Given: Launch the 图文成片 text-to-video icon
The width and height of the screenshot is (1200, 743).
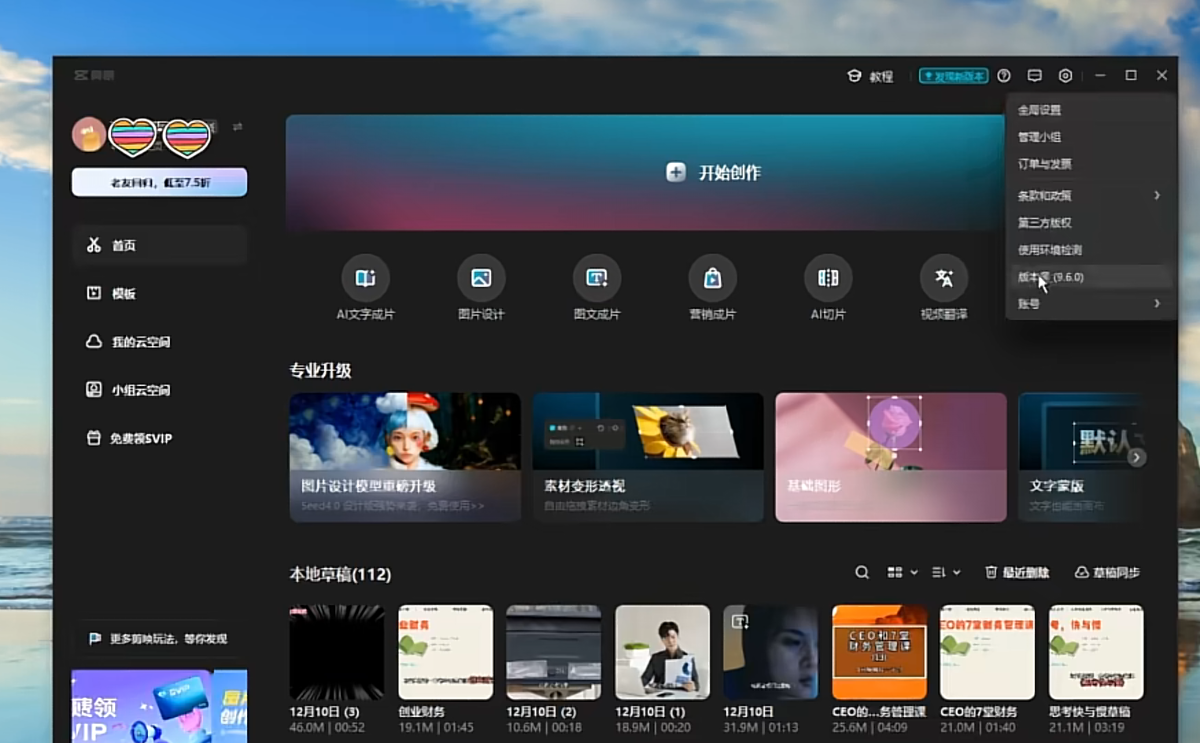Looking at the screenshot, I should 597,279.
